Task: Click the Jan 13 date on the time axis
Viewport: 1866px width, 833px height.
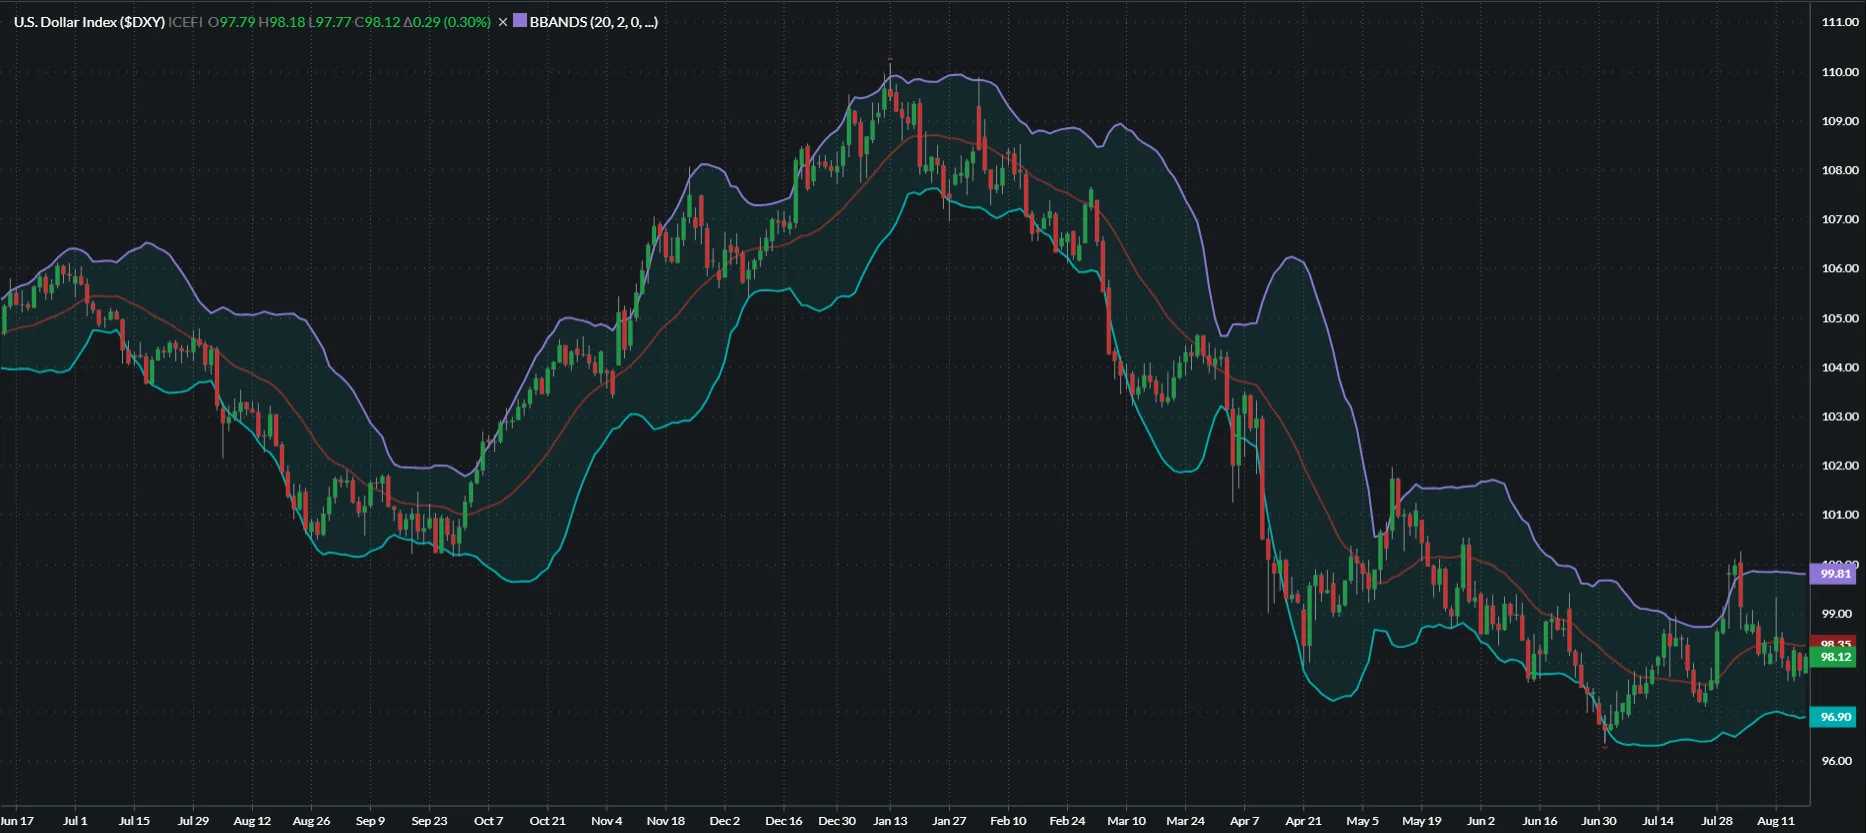Action: pos(890,821)
